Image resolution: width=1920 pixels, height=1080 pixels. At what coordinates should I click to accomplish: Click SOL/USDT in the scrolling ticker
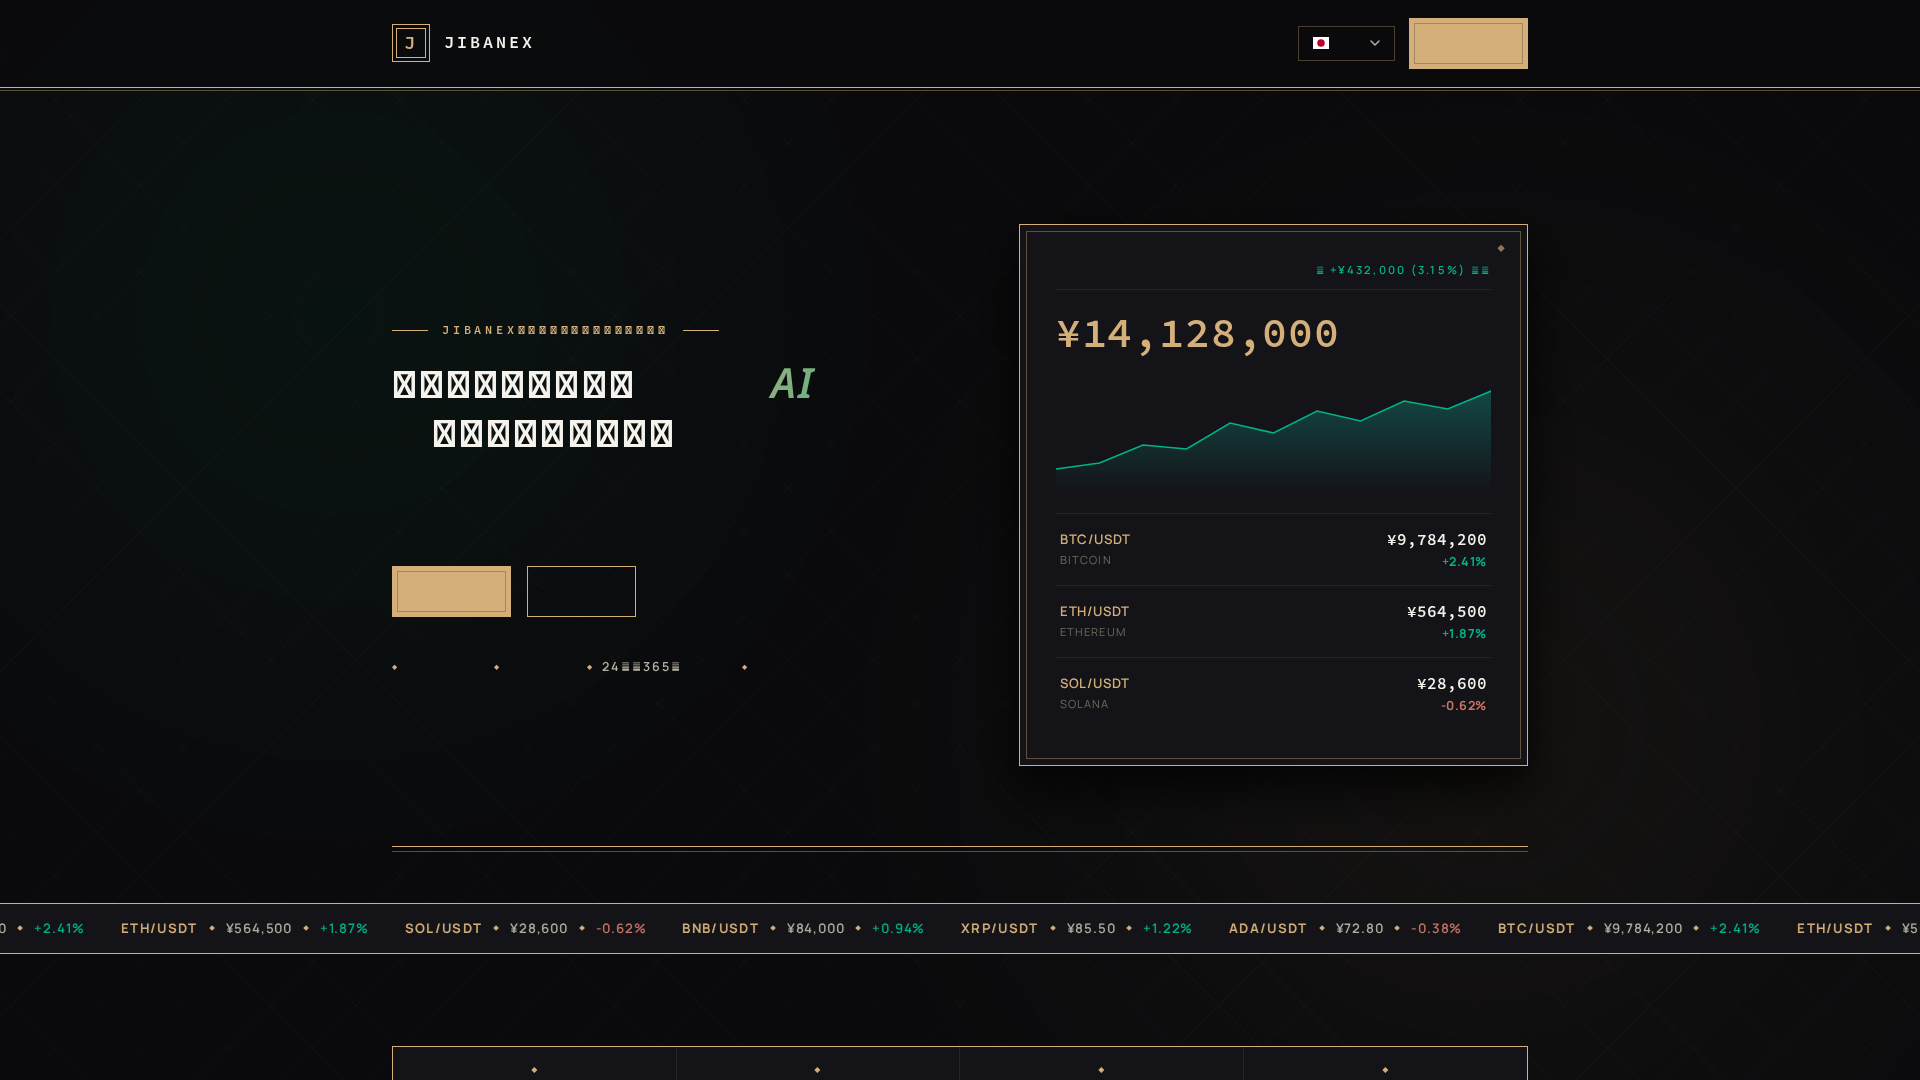pos(443,928)
